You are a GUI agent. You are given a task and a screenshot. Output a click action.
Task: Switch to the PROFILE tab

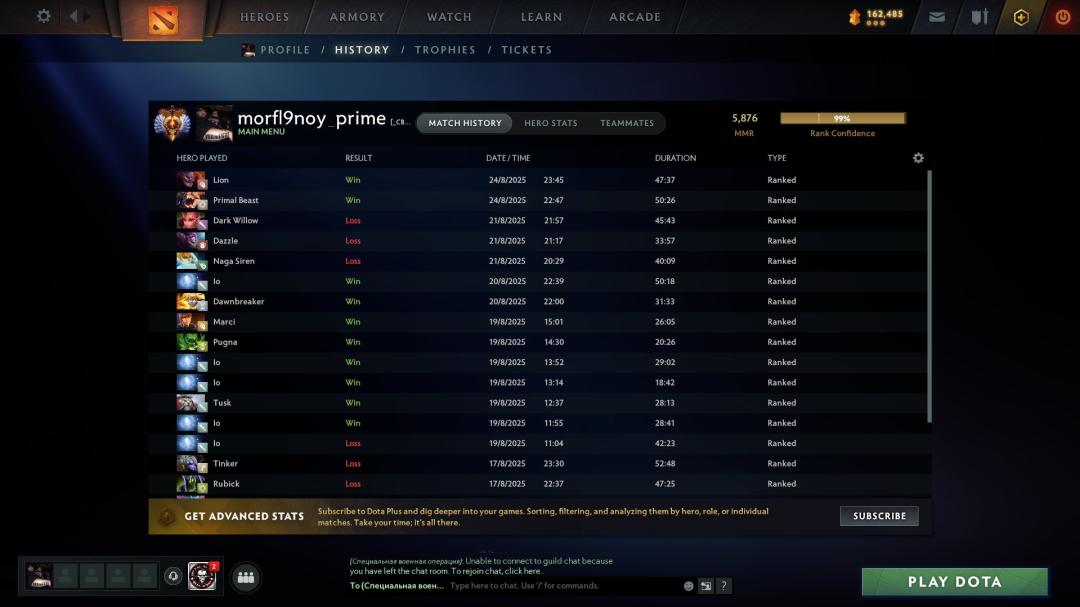(x=285, y=50)
